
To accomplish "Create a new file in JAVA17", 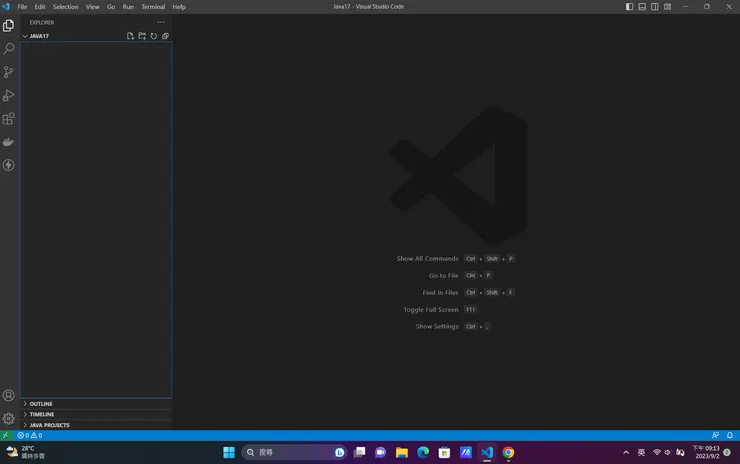I will pos(130,36).
